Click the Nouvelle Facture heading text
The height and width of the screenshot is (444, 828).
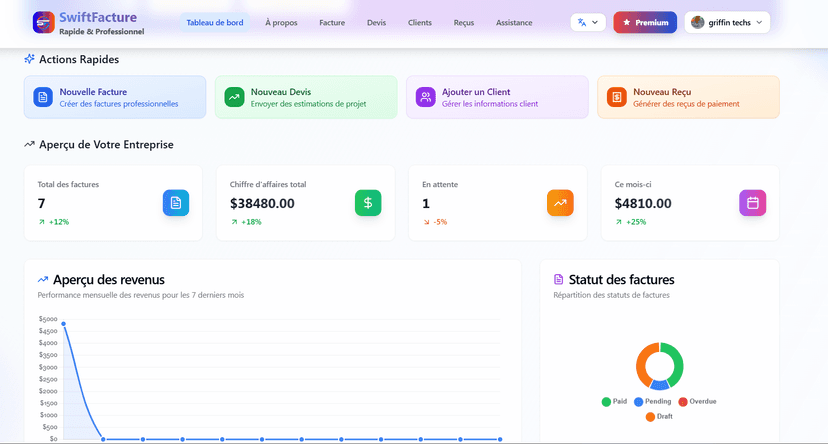[x=93, y=92]
